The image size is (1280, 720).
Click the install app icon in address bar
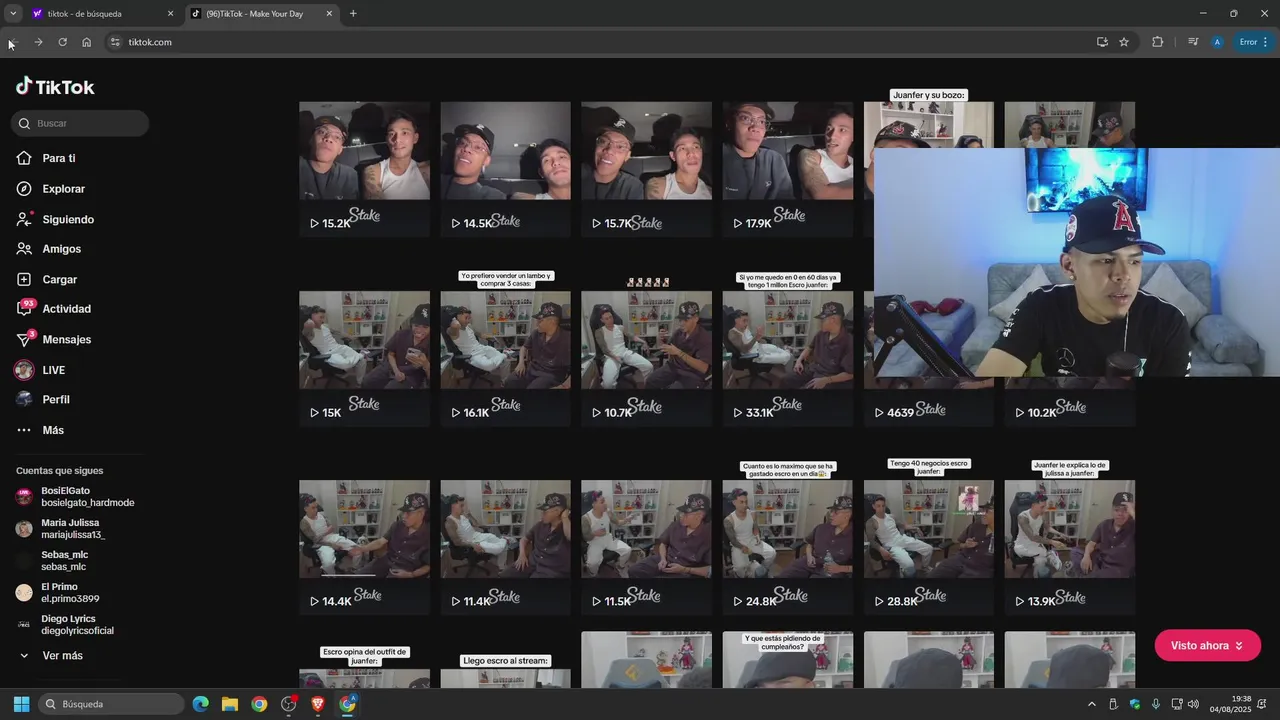pyautogui.click(x=1102, y=42)
